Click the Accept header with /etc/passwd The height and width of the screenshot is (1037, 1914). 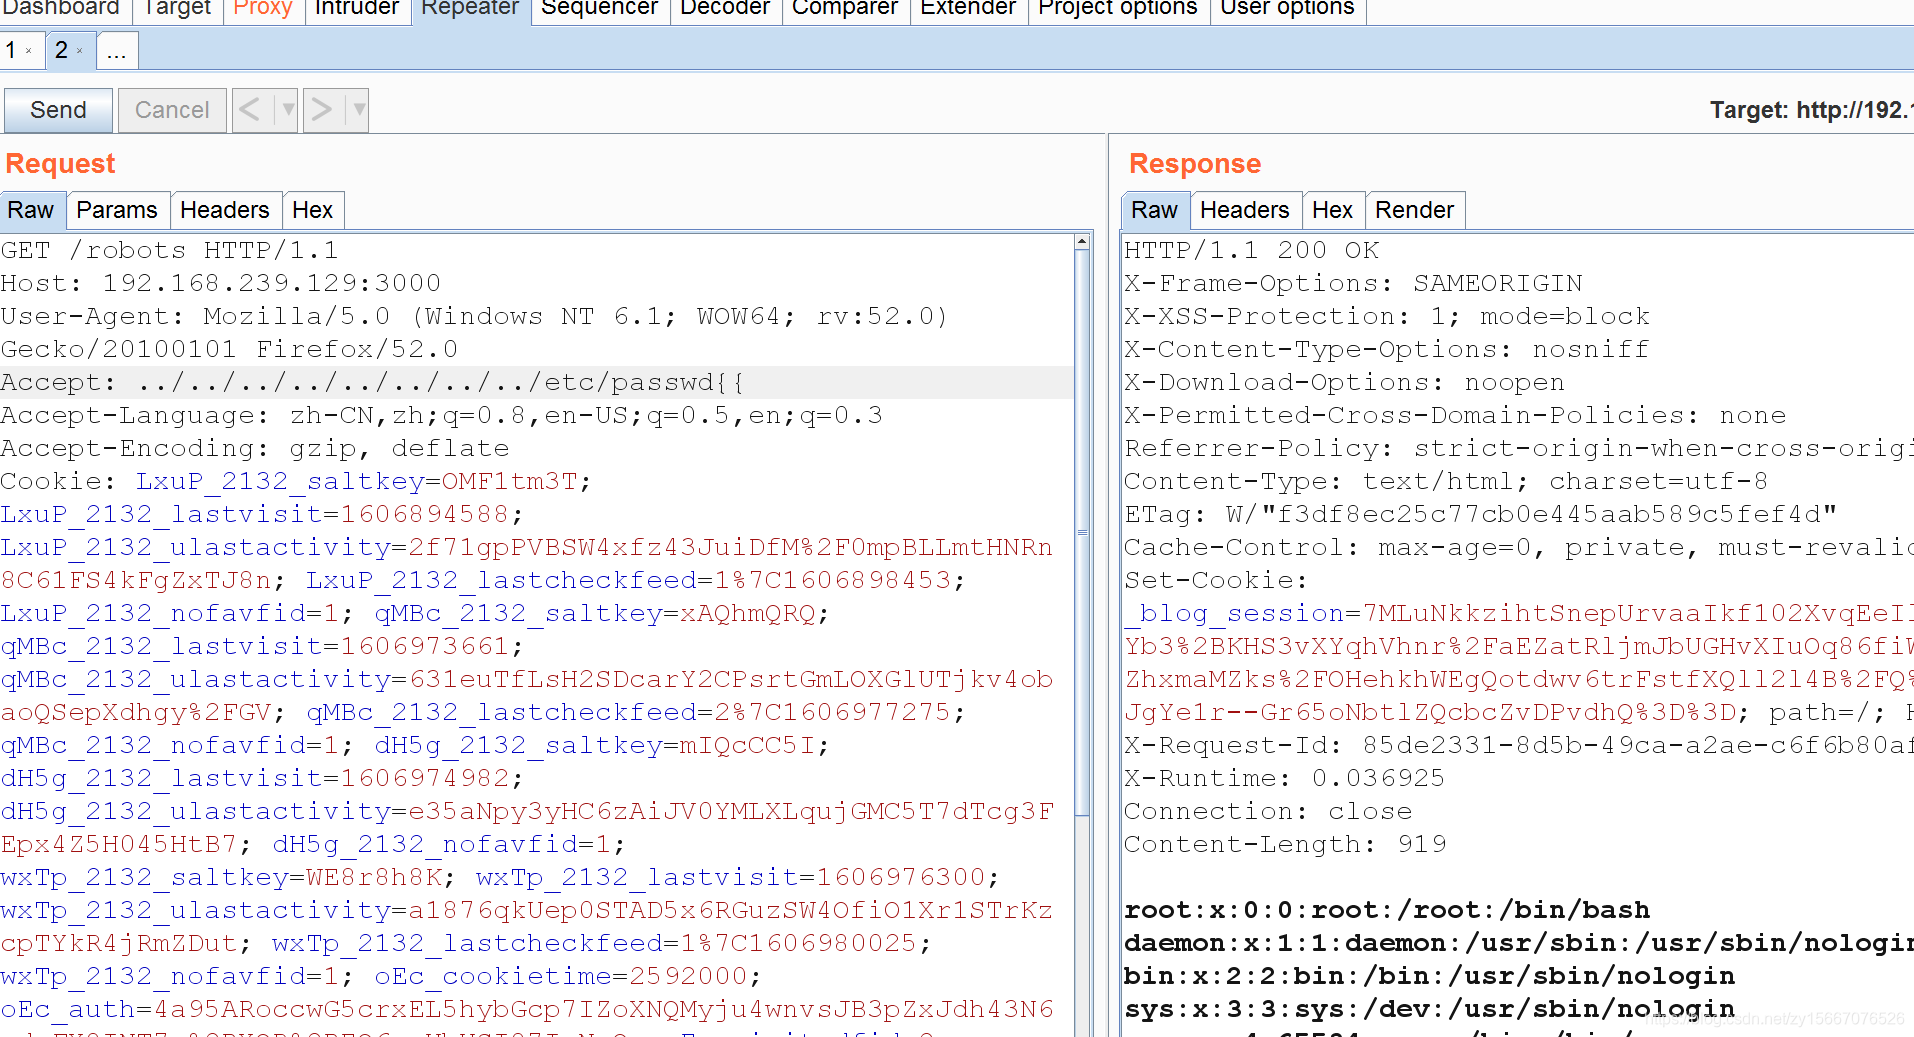372,382
